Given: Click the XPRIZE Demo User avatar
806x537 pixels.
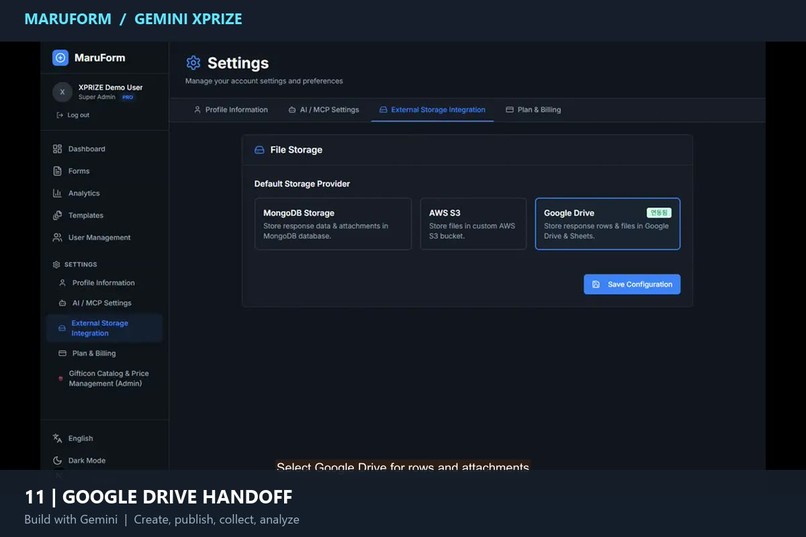Looking at the screenshot, I should 62,92.
